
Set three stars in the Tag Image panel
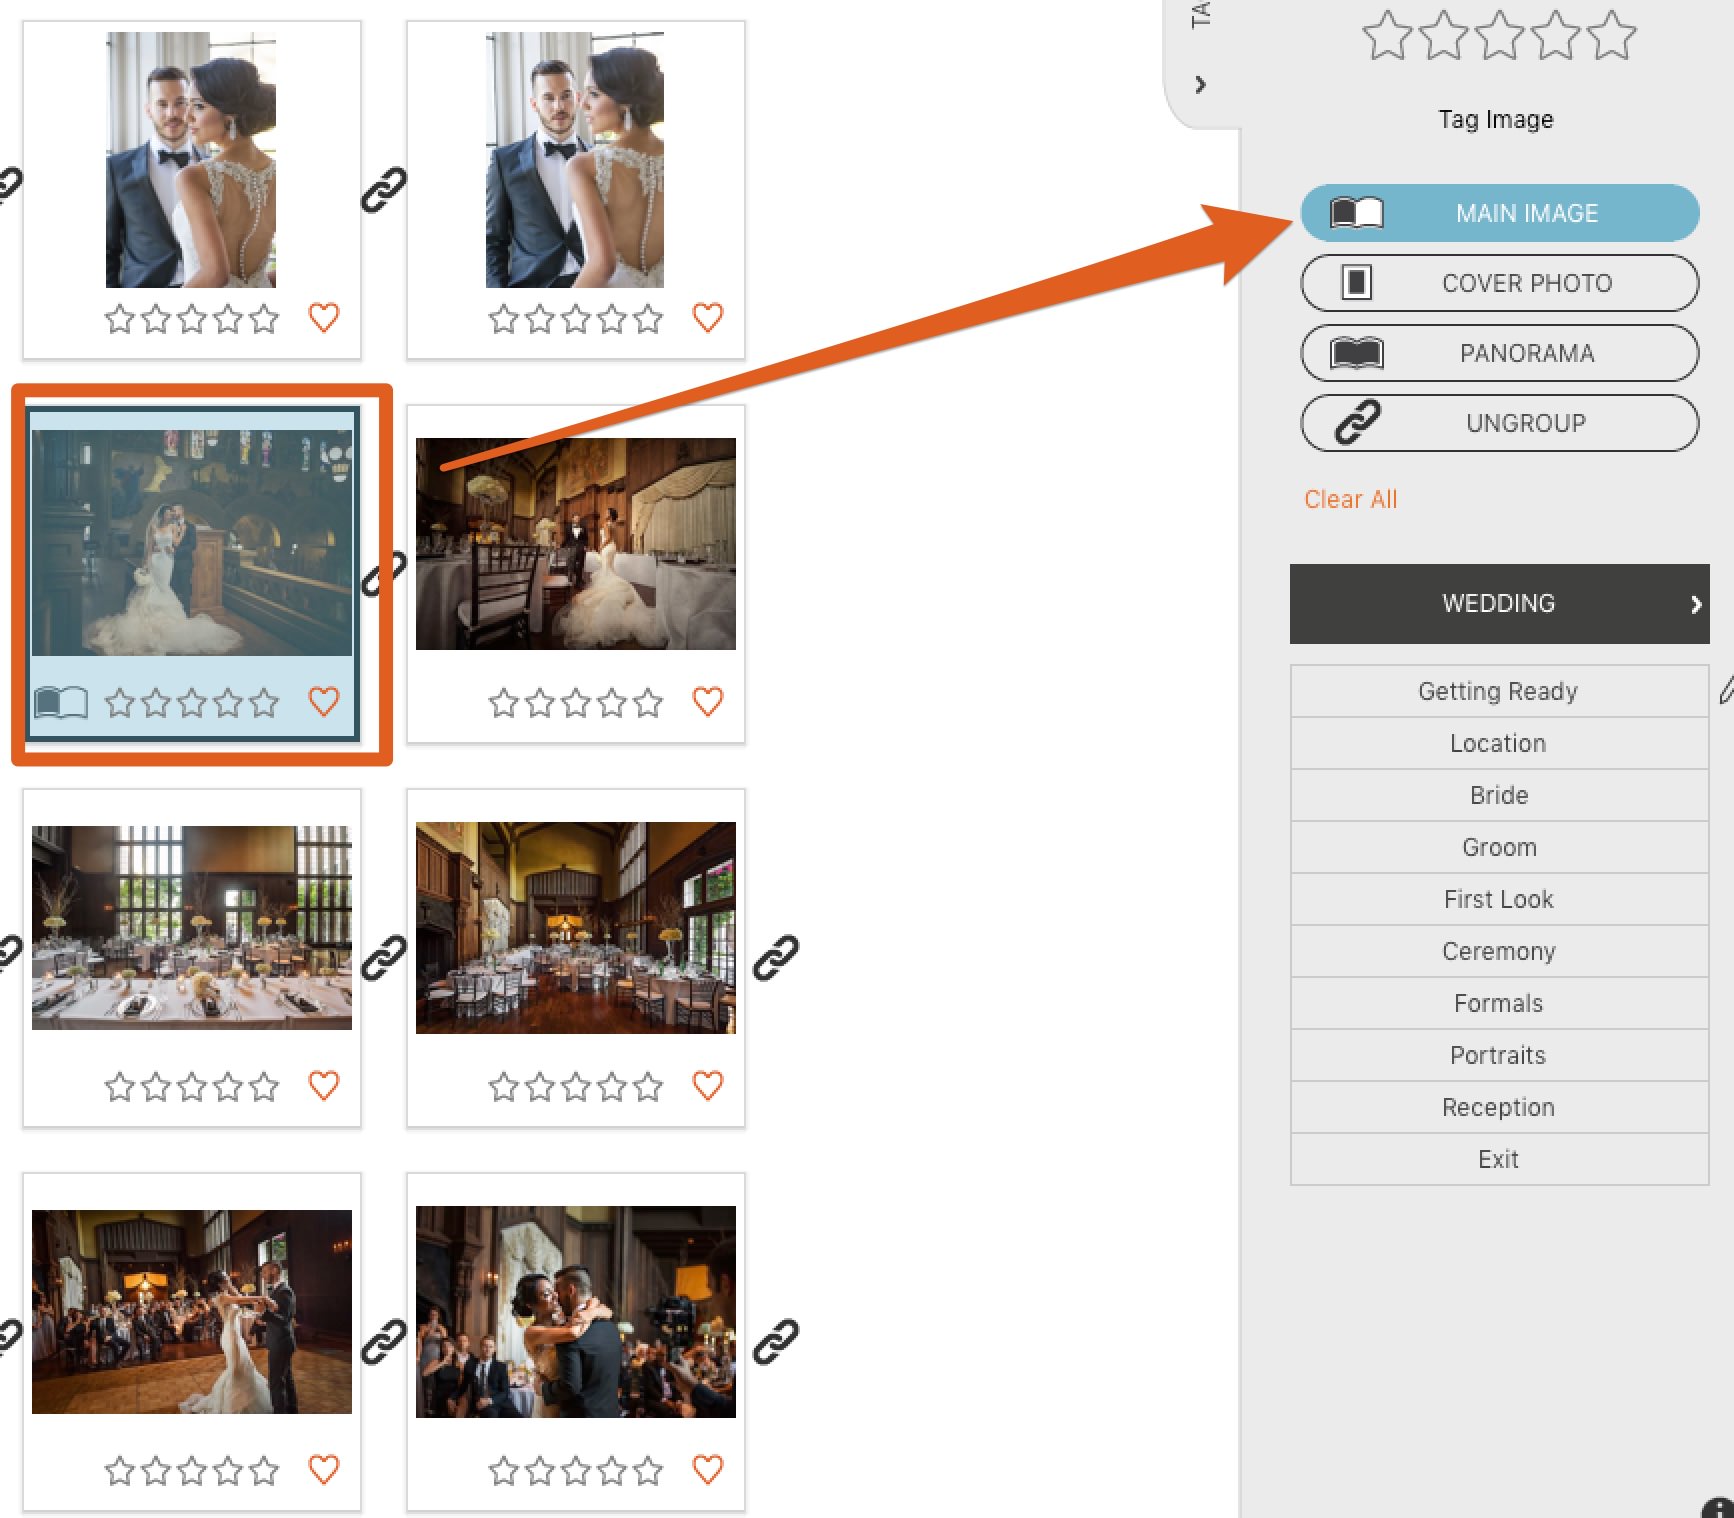(1500, 36)
